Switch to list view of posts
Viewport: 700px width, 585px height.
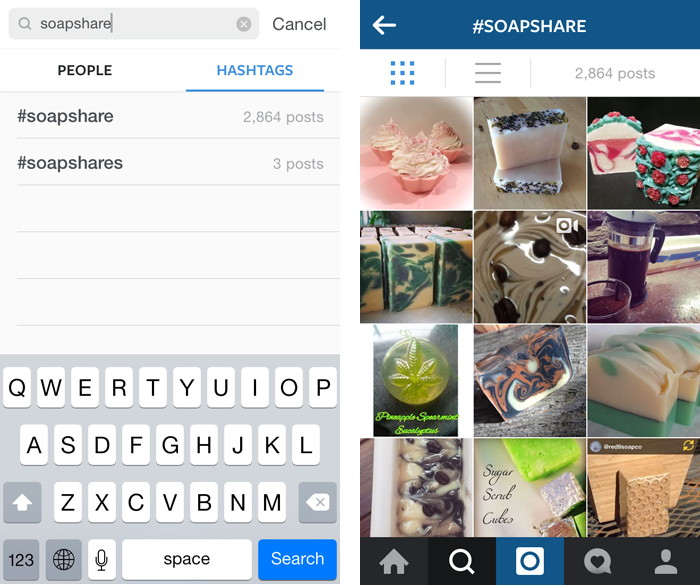[488, 73]
